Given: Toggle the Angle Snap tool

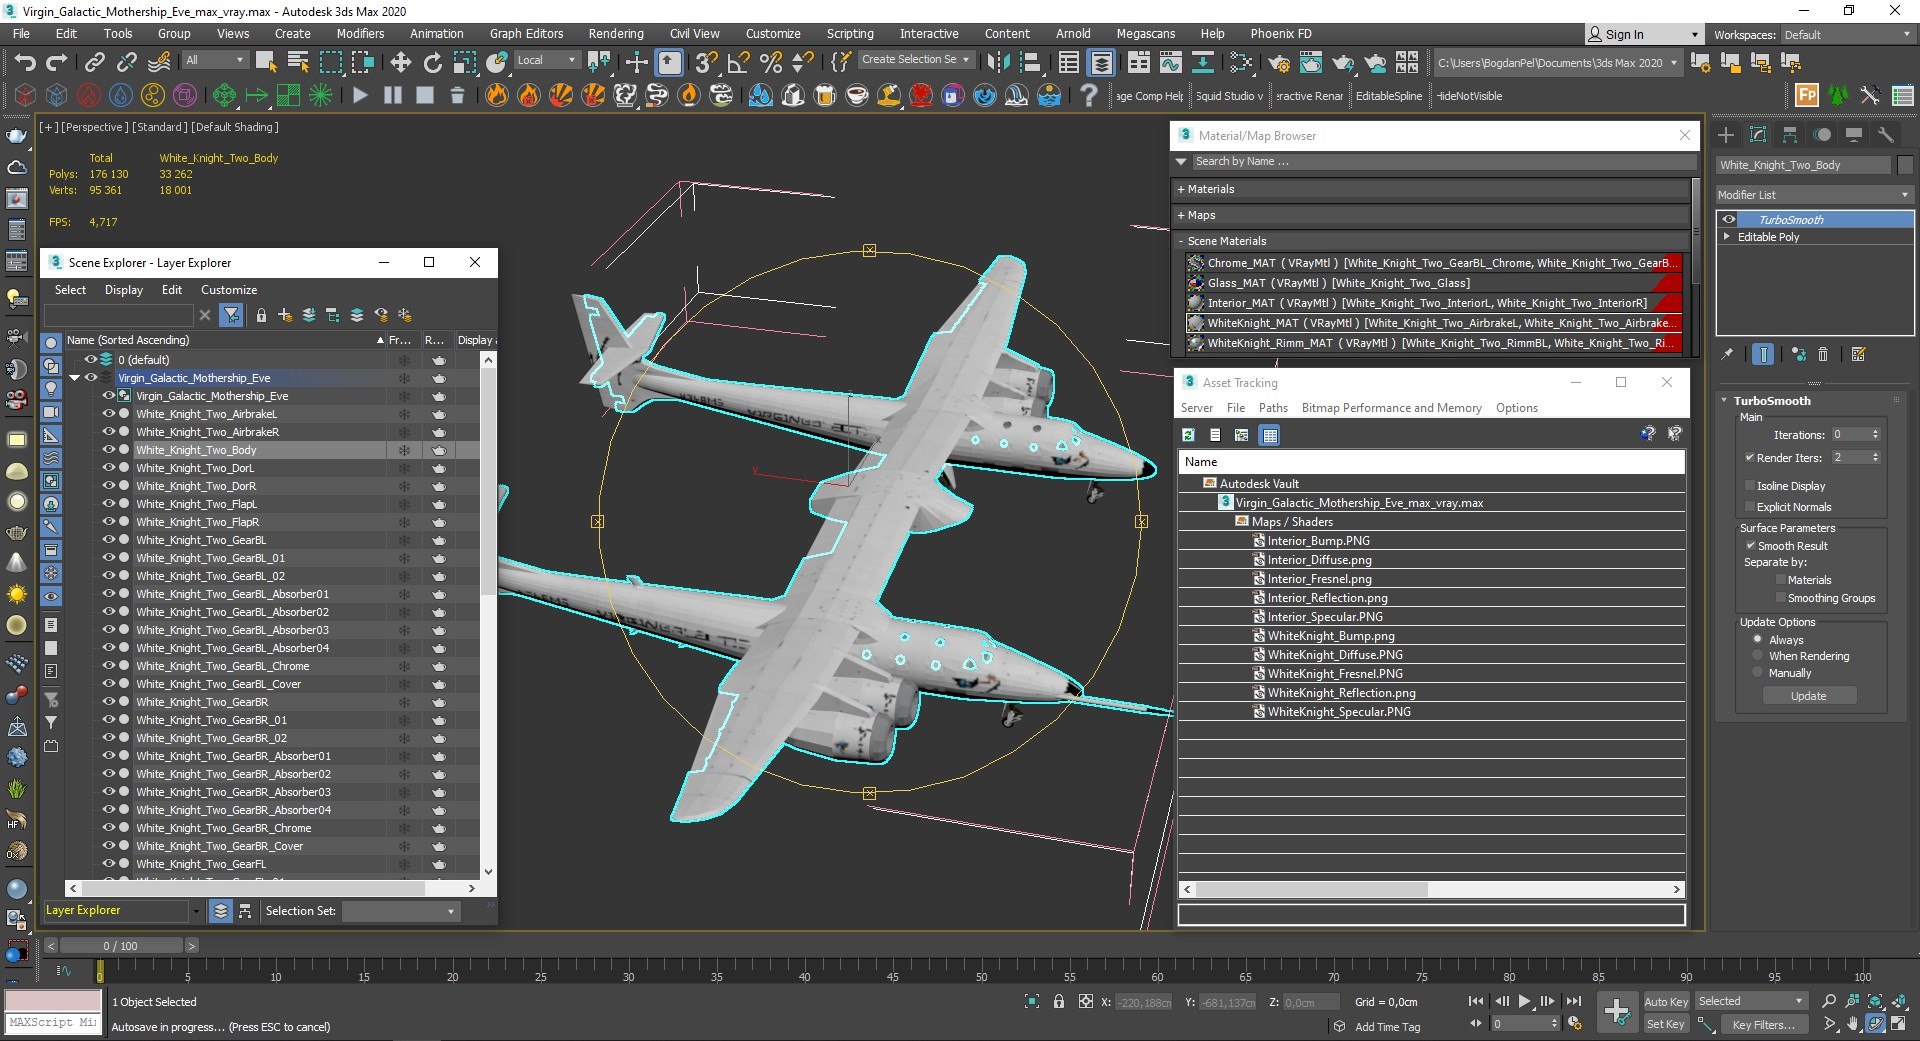Looking at the screenshot, I should click(738, 62).
